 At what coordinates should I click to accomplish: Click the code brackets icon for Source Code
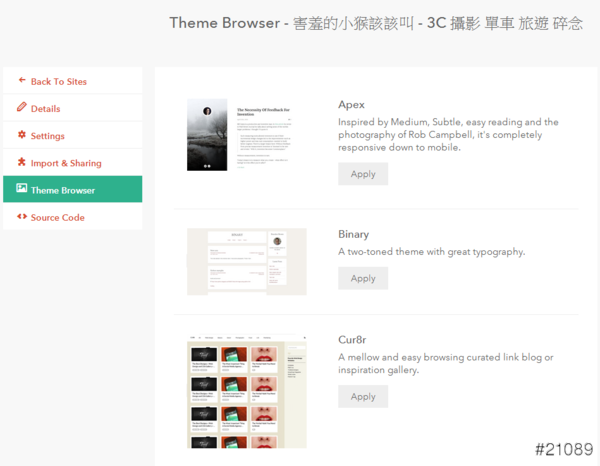(22, 217)
